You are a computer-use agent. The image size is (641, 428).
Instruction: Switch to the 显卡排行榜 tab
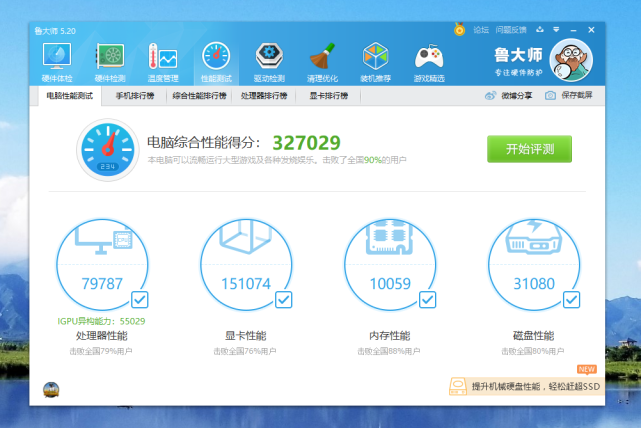pyautogui.click(x=329, y=96)
